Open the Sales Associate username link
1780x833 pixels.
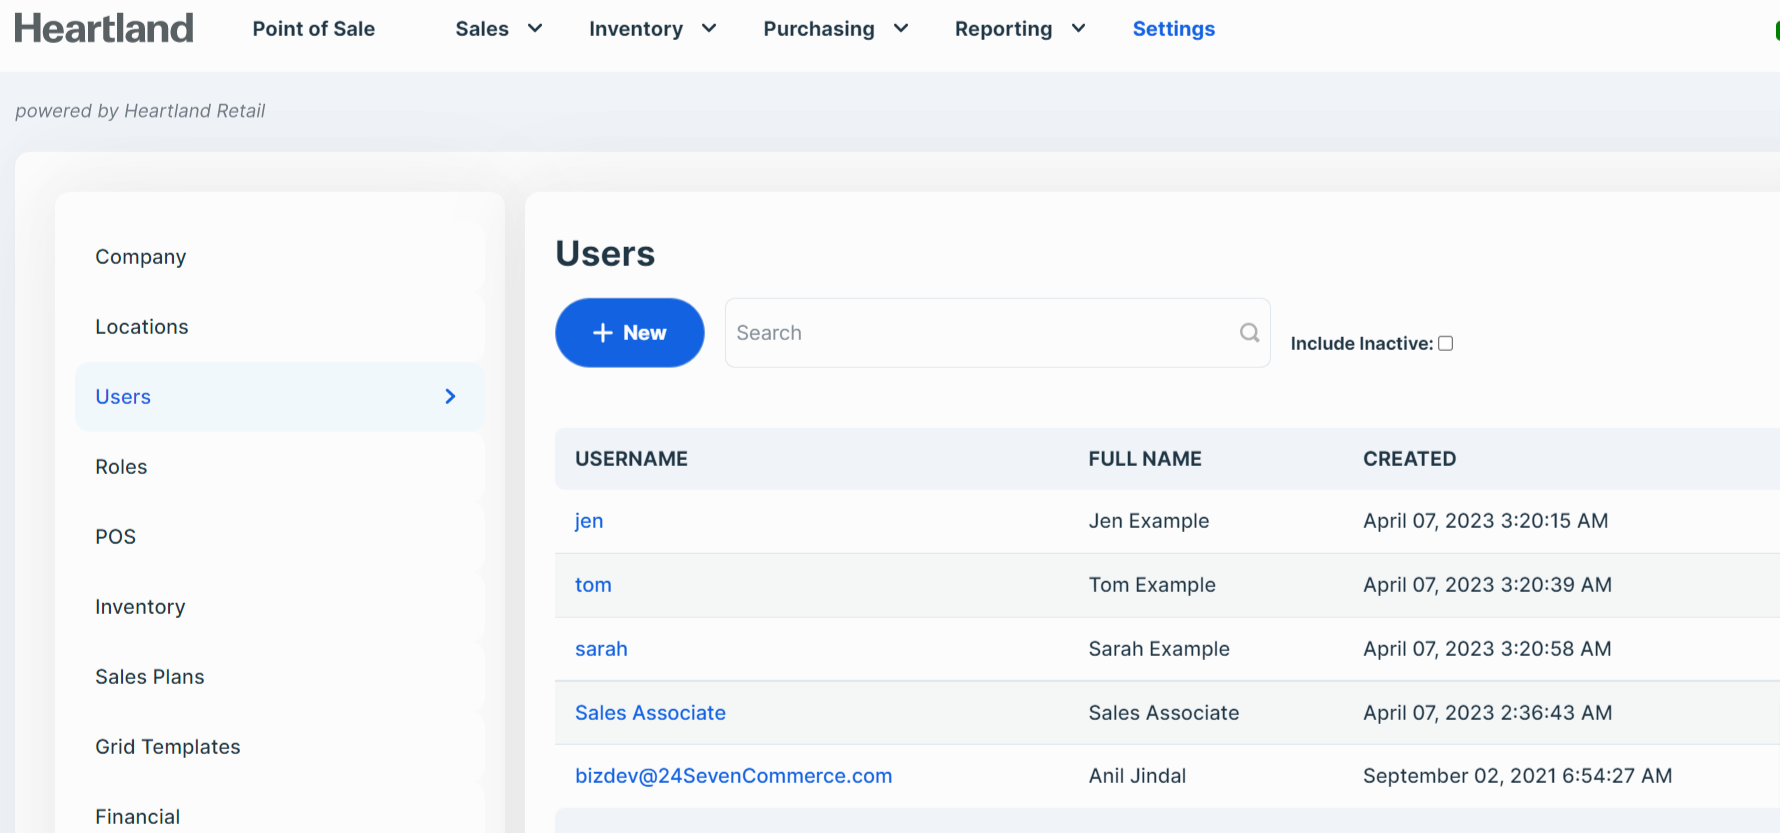coord(650,713)
